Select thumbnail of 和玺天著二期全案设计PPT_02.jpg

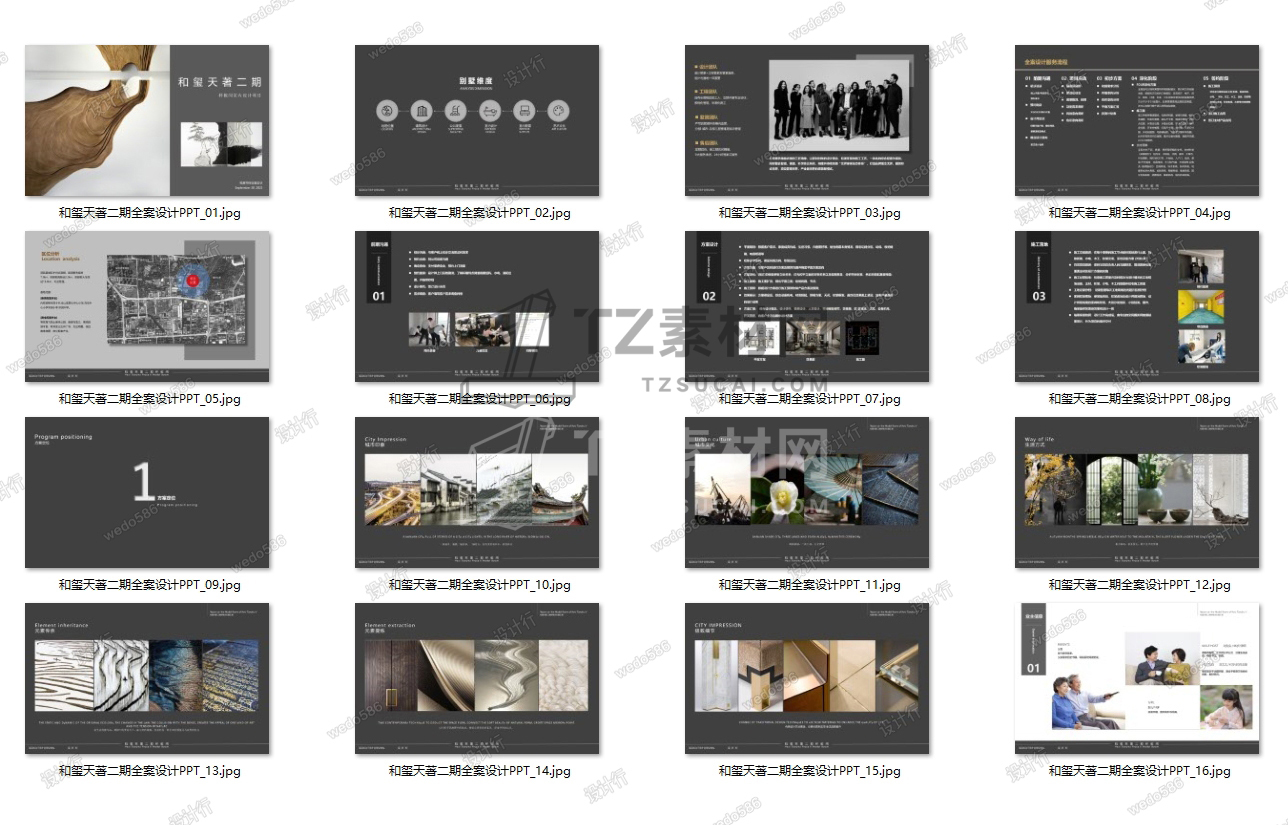[477, 120]
